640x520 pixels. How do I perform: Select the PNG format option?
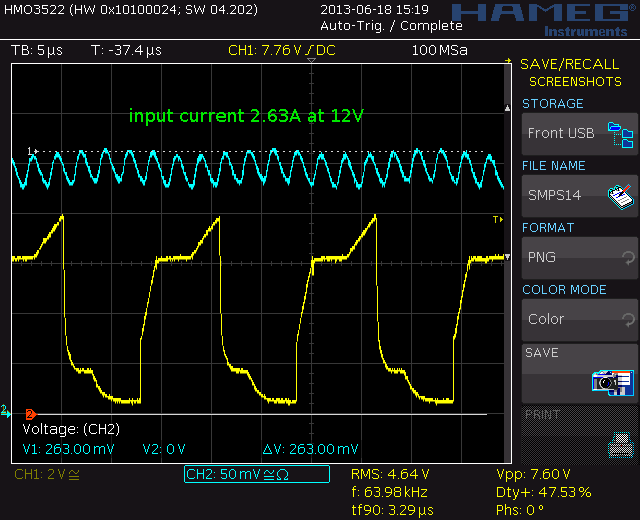(579, 258)
